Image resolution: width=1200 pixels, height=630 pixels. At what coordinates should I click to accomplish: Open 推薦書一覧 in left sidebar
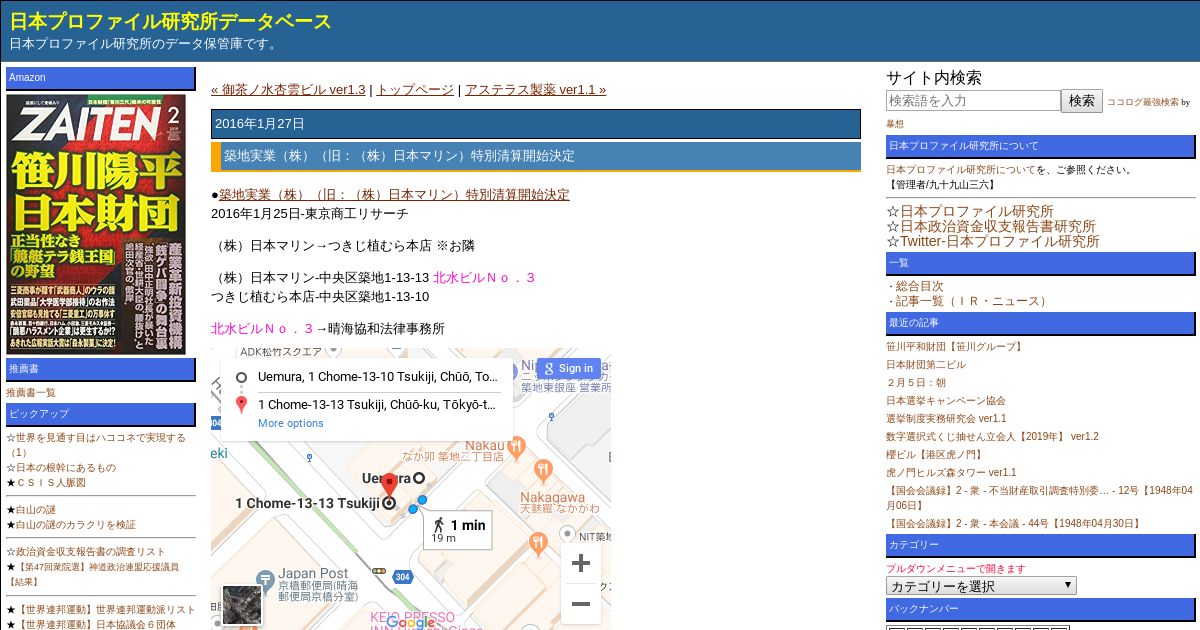tap(31, 393)
